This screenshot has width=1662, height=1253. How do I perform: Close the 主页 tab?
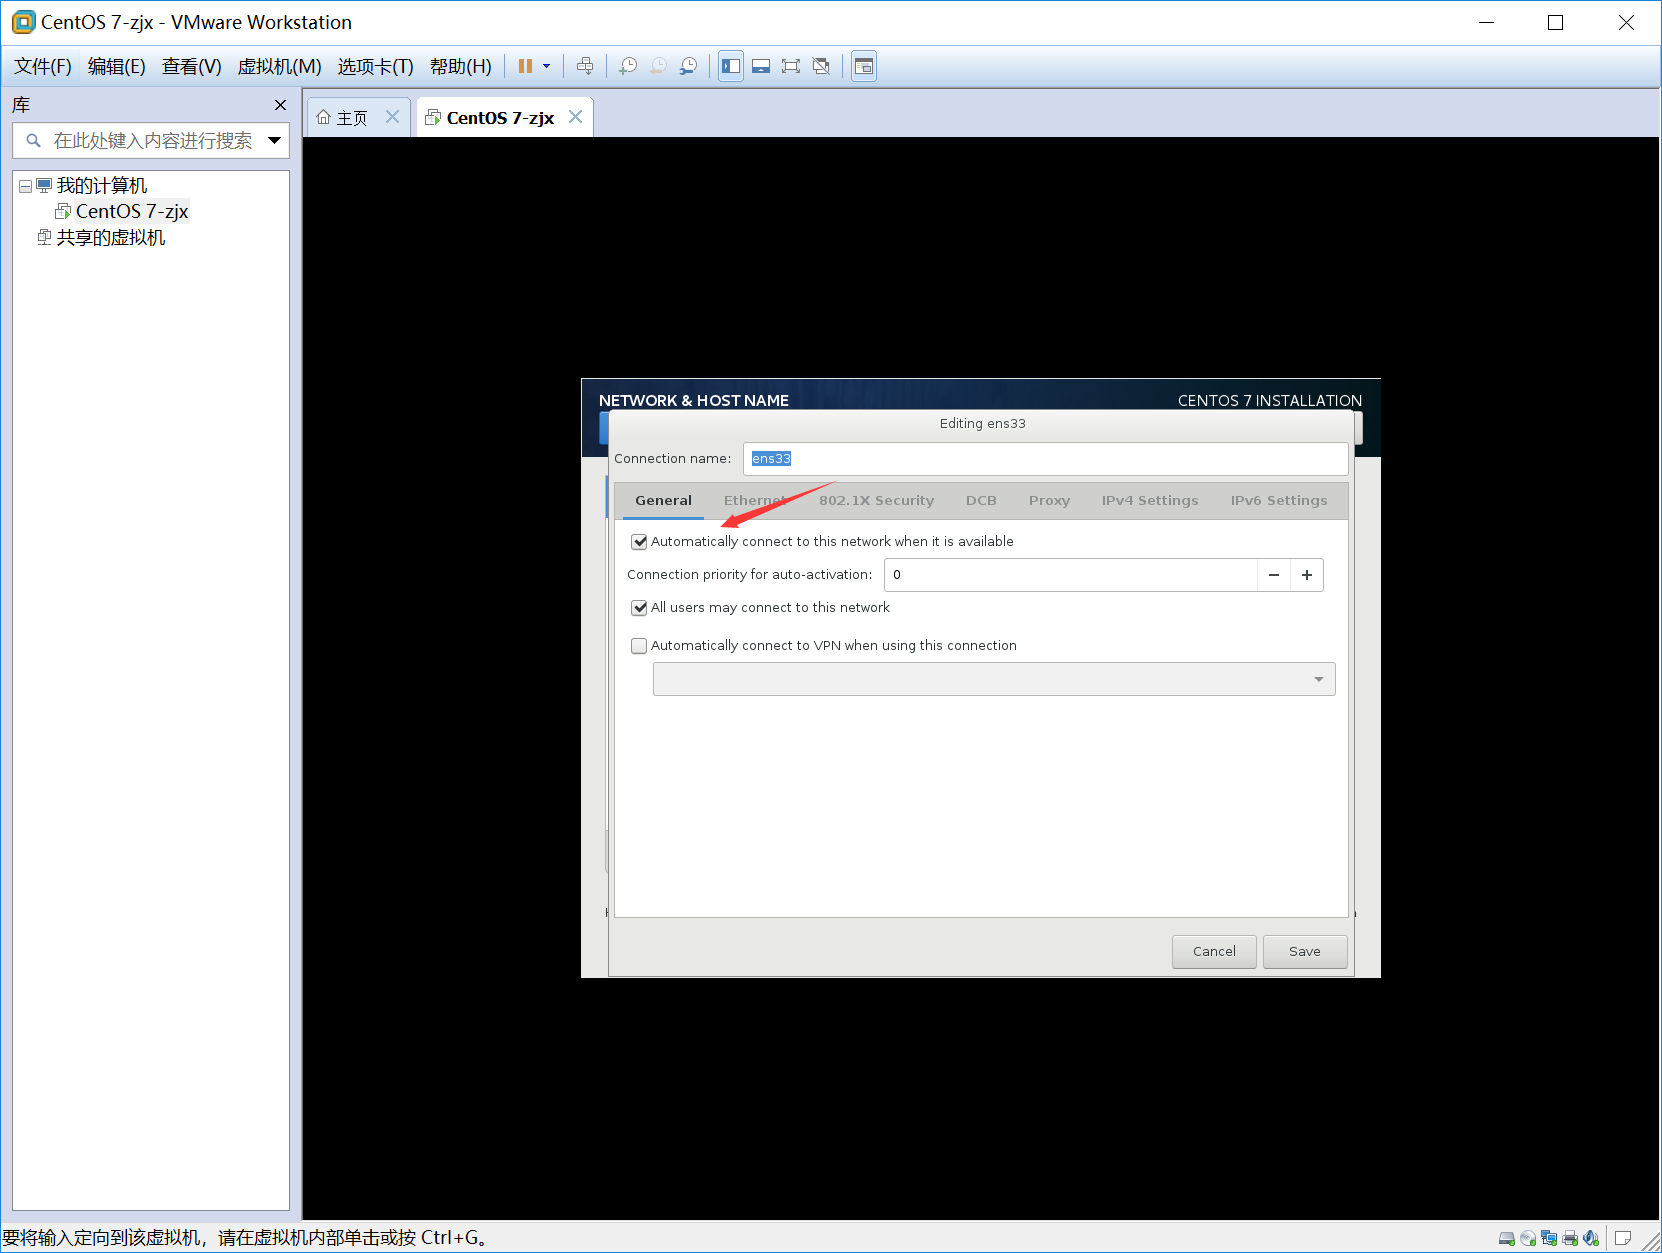tap(393, 117)
